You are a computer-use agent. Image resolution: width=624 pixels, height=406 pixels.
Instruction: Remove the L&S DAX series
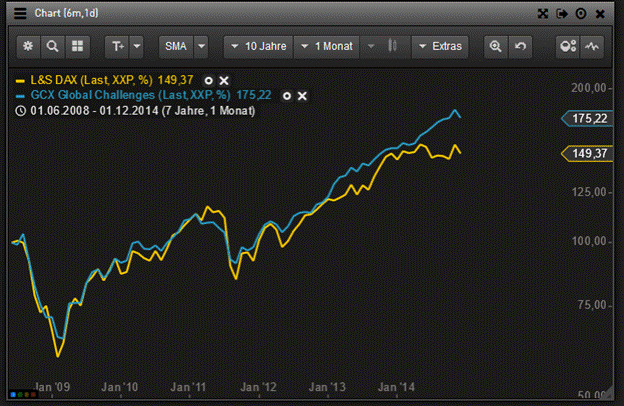[x=224, y=81]
